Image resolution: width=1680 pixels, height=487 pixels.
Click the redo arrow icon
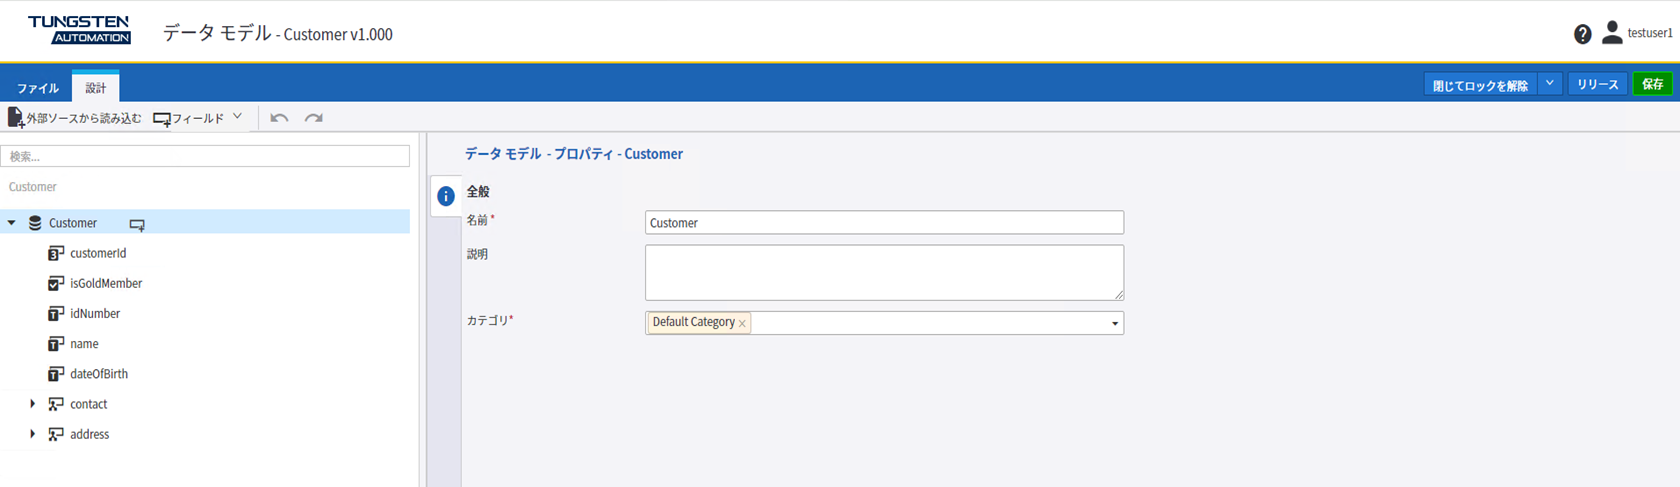point(314,118)
